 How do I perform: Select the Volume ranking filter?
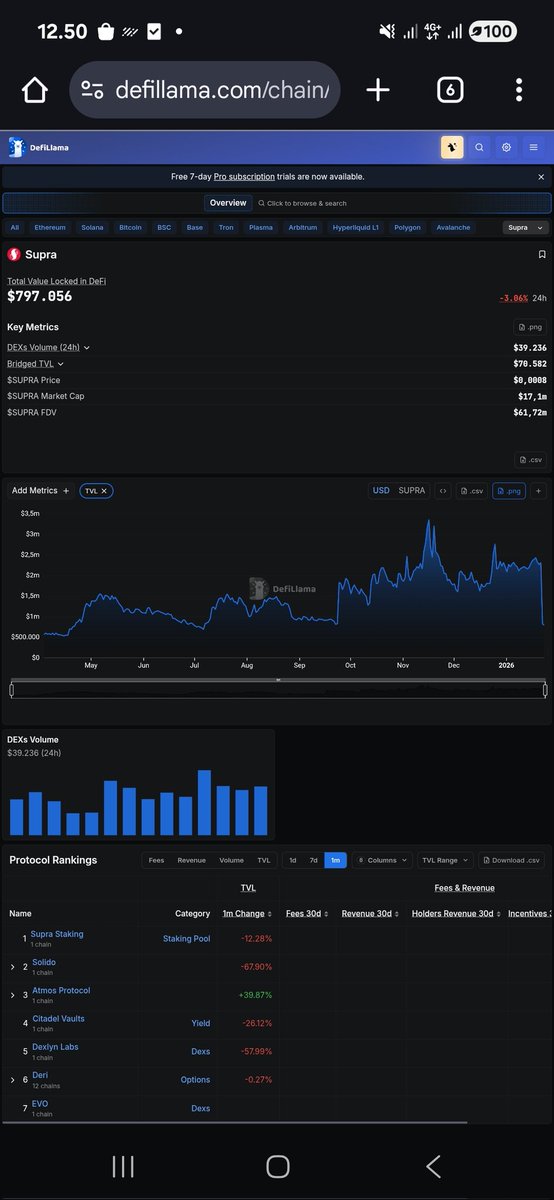coord(232,860)
